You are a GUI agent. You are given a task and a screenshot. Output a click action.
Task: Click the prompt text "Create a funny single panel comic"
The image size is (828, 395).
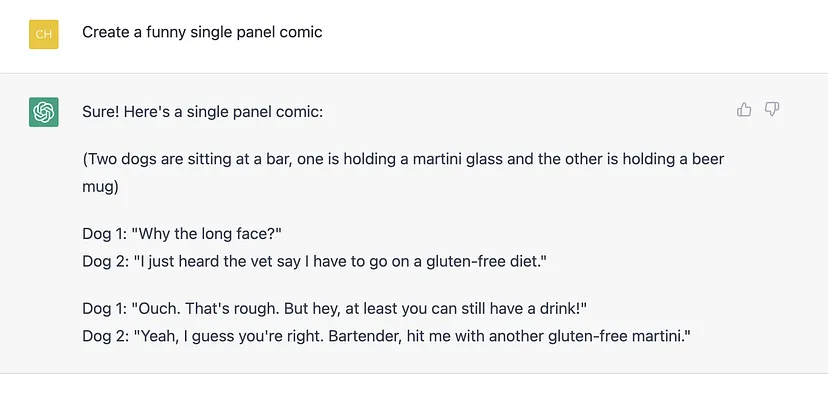pyautogui.click(x=202, y=32)
